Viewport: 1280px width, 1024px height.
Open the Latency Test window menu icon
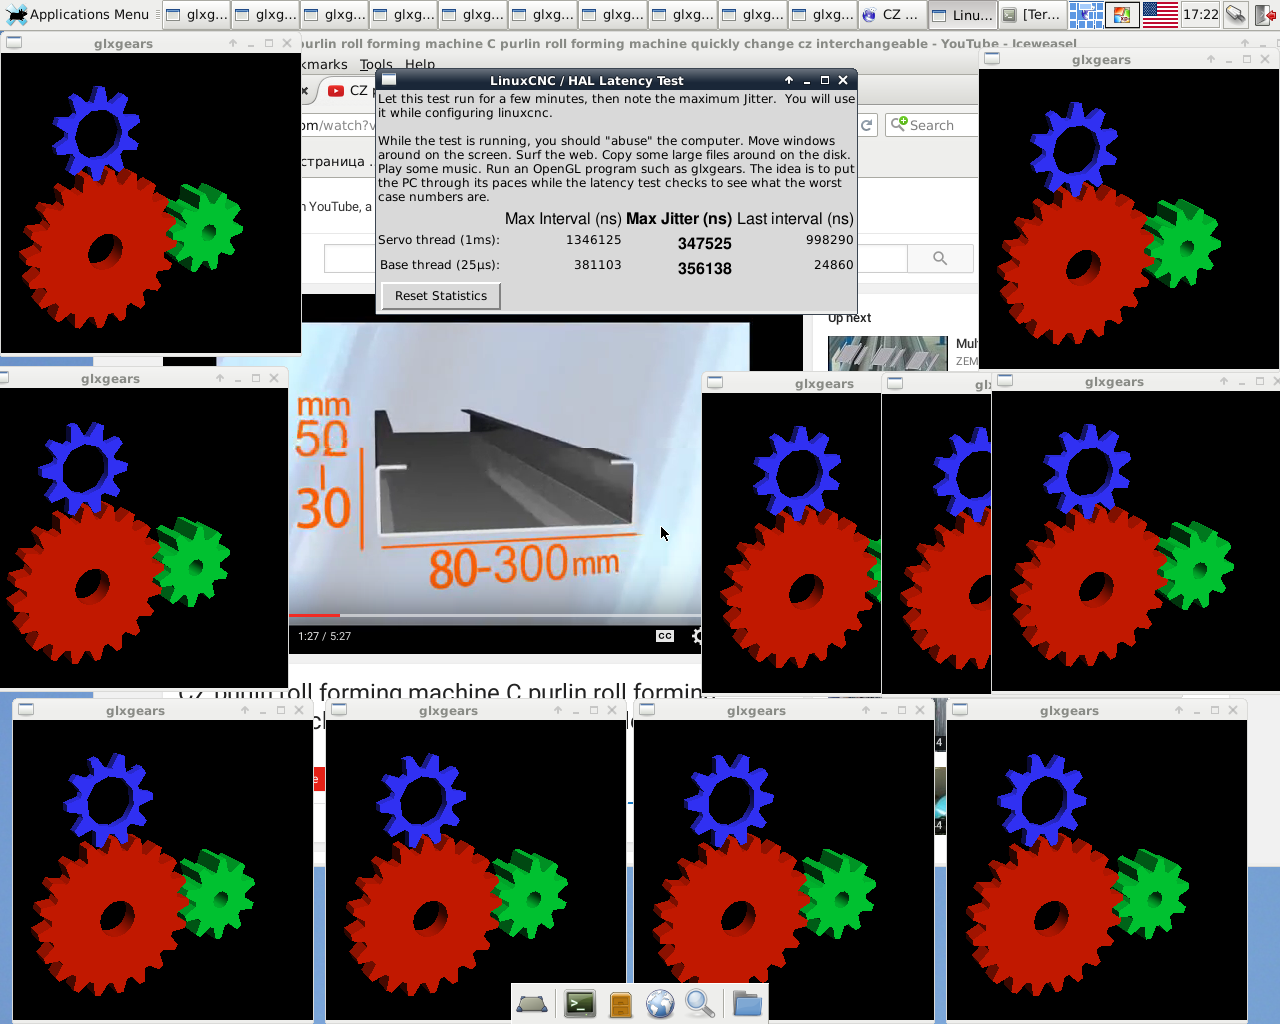pyautogui.click(x=389, y=80)
